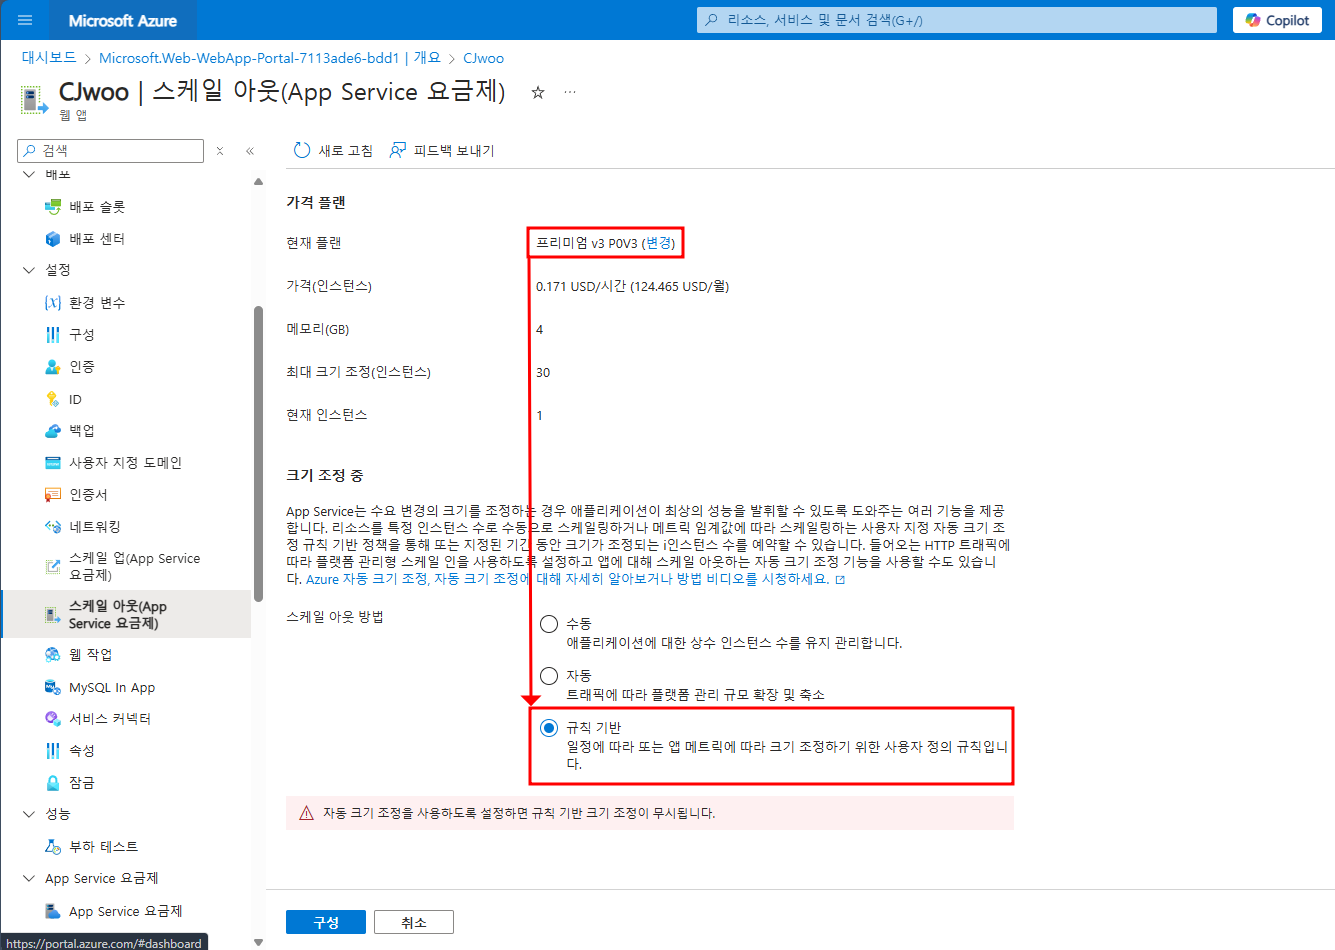
Task: Click the 최대 크기 조정(인스턴스) label
Action: [x=358, y=372]
